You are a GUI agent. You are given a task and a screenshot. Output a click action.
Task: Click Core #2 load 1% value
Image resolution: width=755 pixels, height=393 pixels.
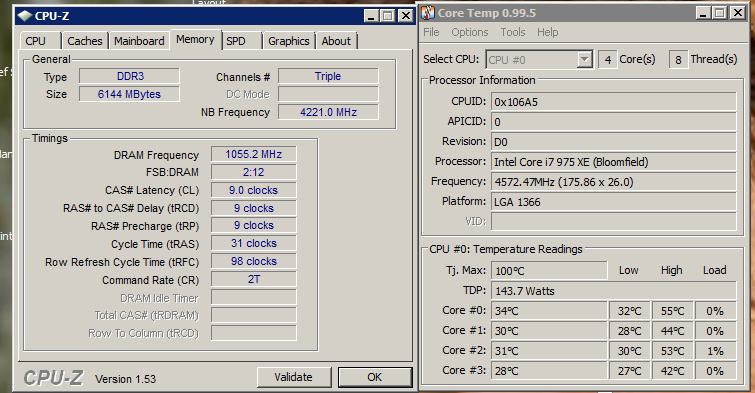click(x=716, y=351)
